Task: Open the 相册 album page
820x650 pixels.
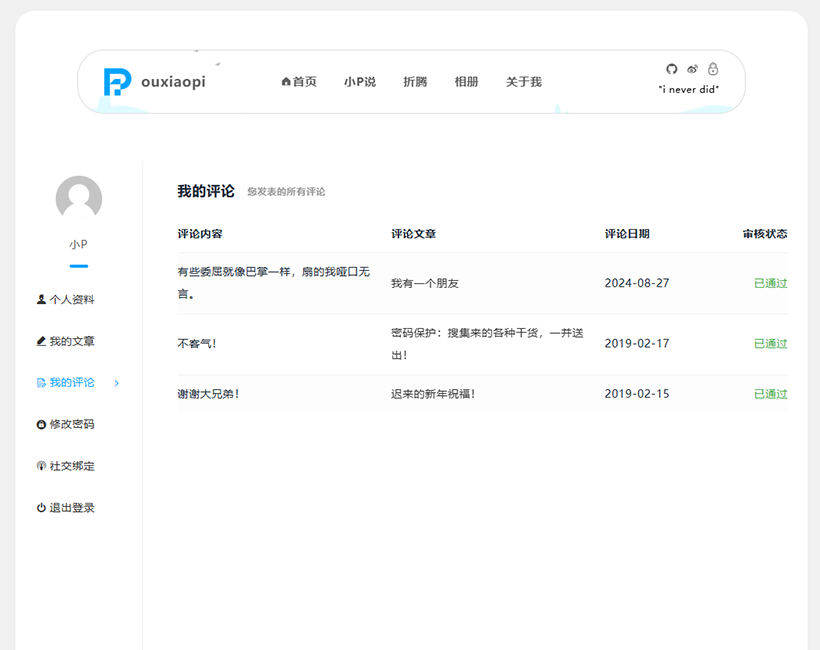Action: pyautogui.click(x=466, y=82)
